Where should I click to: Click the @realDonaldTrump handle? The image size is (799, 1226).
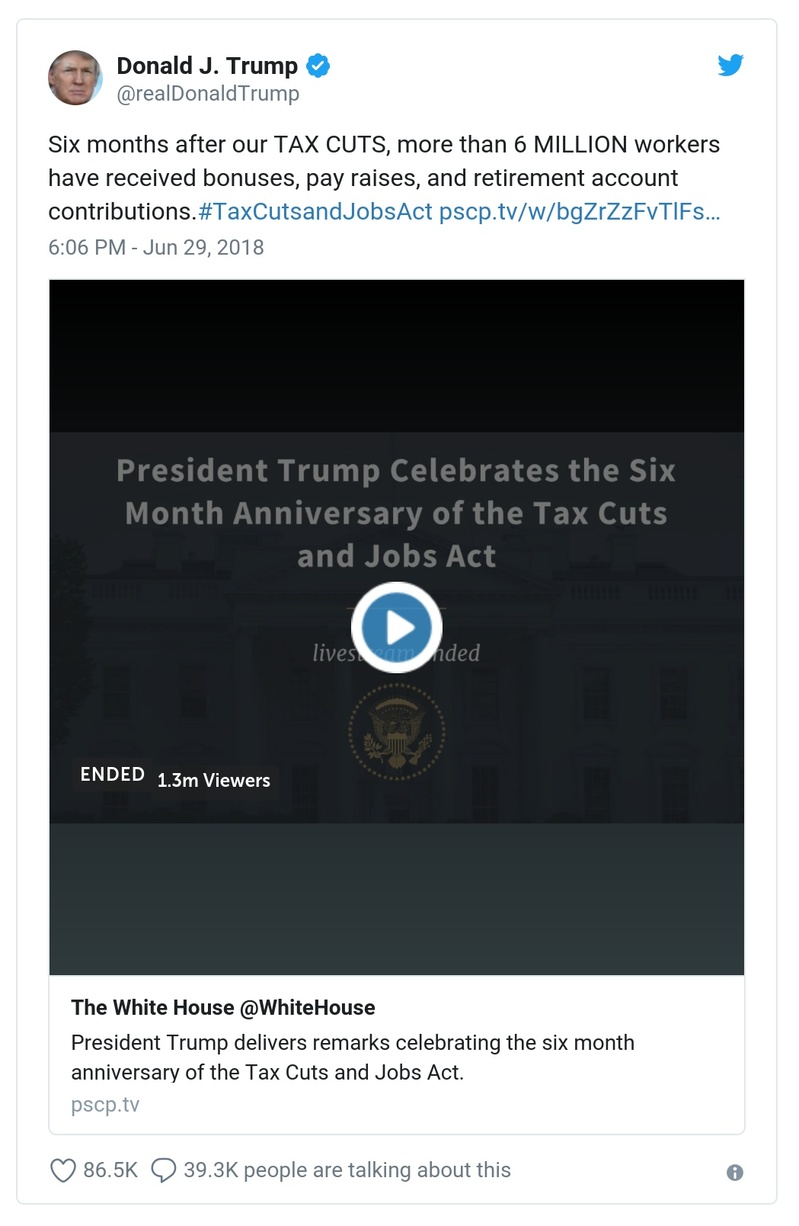206,93
